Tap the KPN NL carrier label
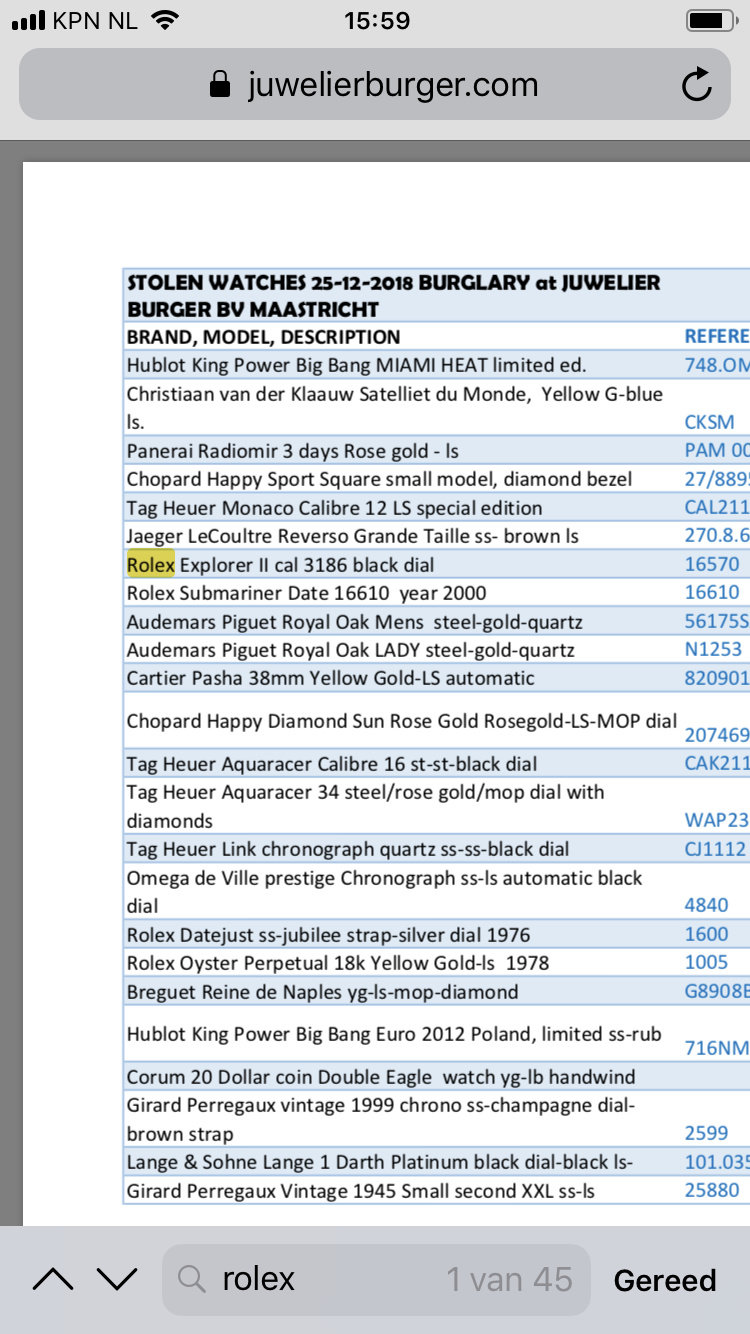The height and width of the screenshot is (1334, 750). [95, 20]
